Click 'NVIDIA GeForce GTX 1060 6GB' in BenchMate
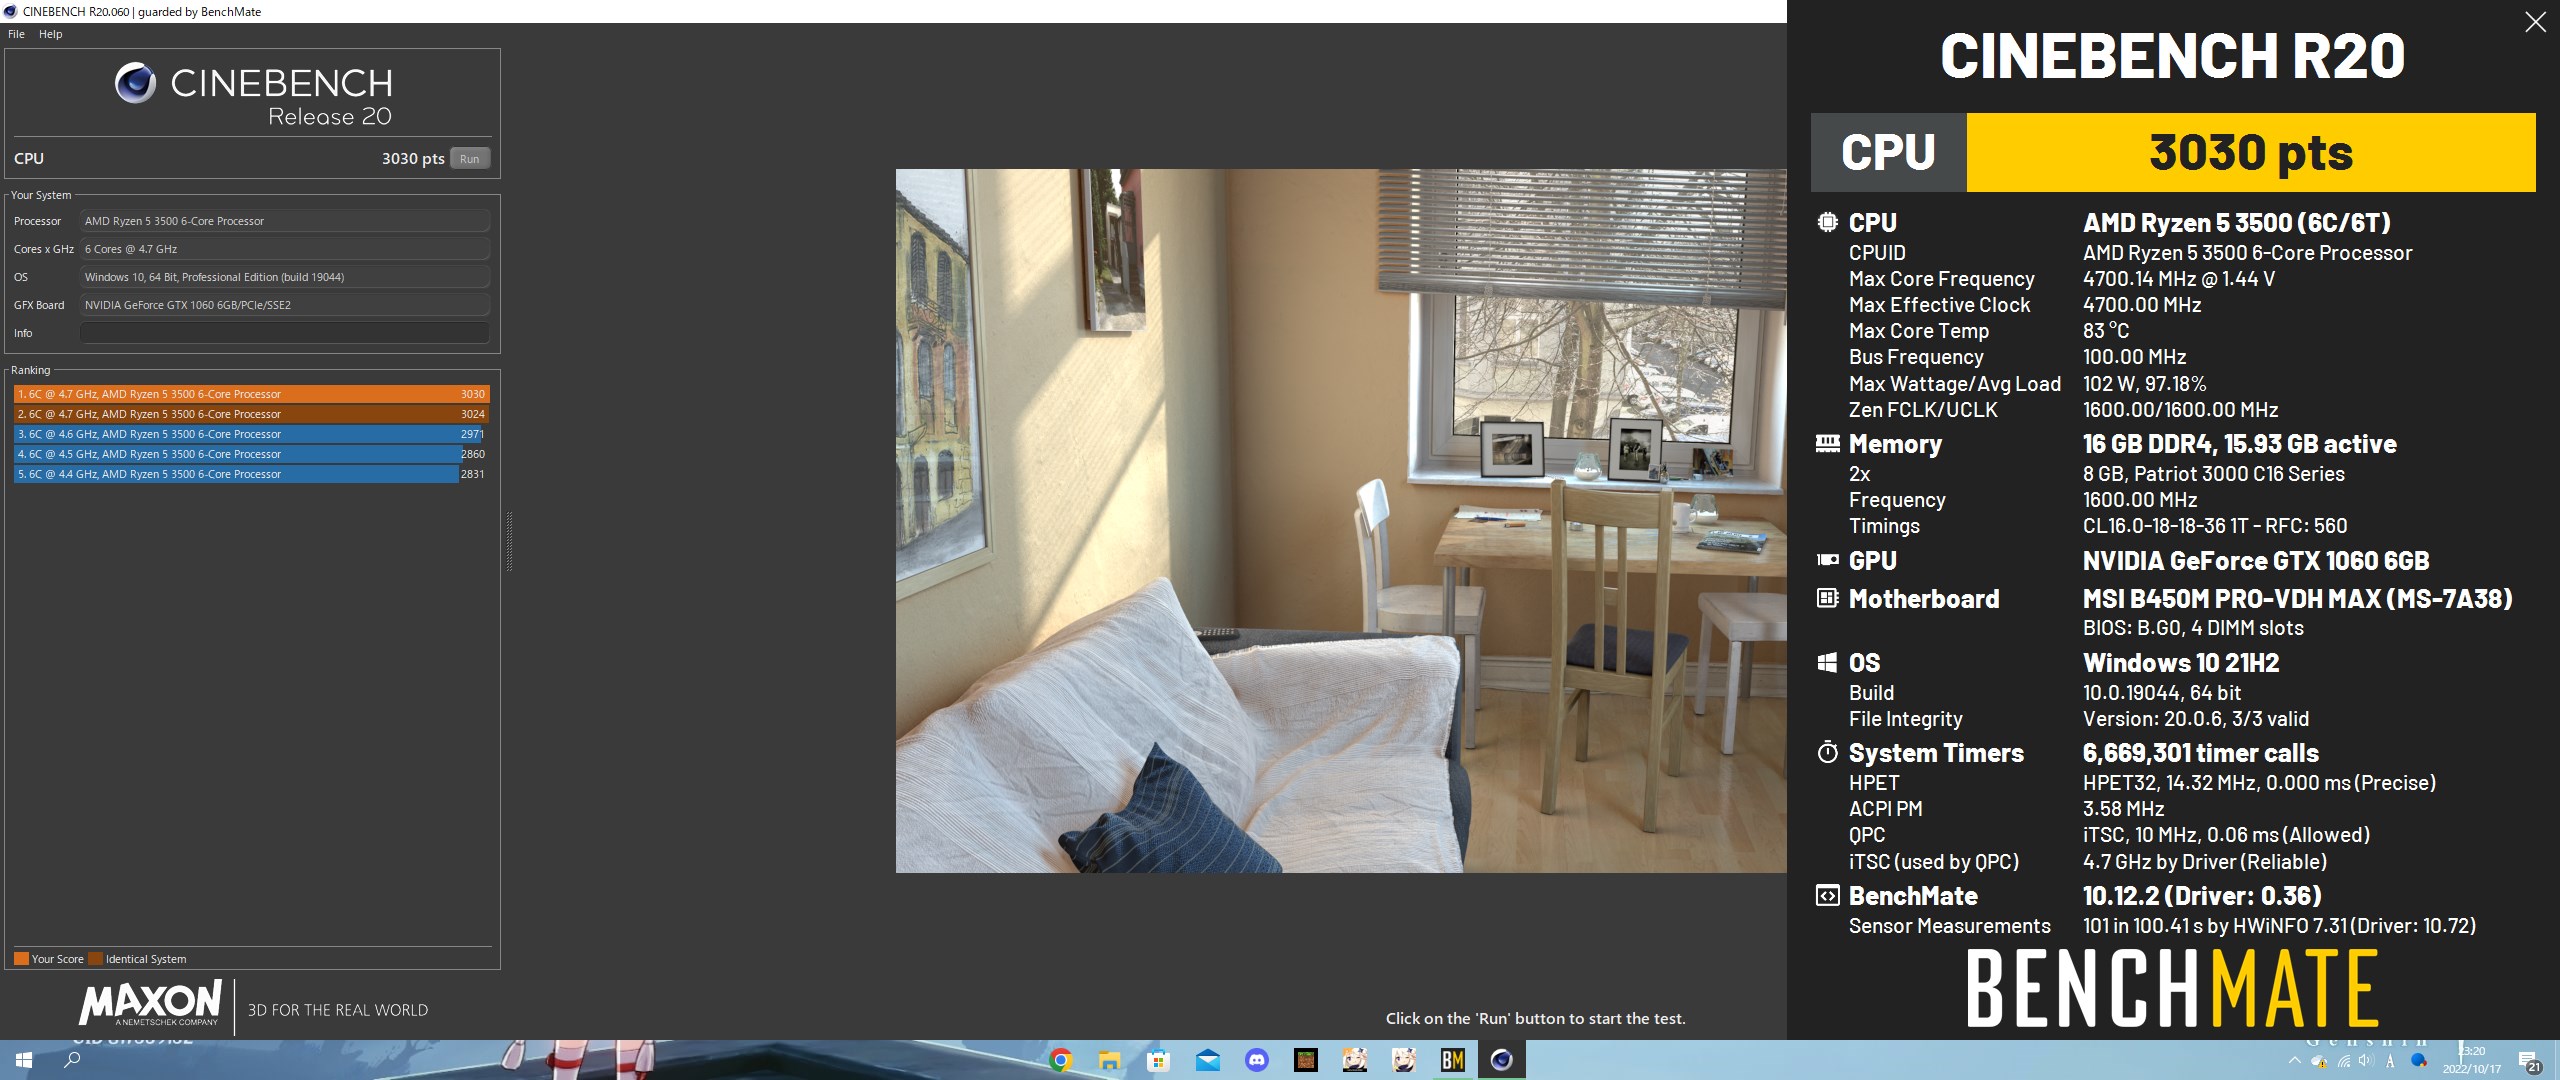This screenshot has width=2560, height=1080. (2255, 561)
